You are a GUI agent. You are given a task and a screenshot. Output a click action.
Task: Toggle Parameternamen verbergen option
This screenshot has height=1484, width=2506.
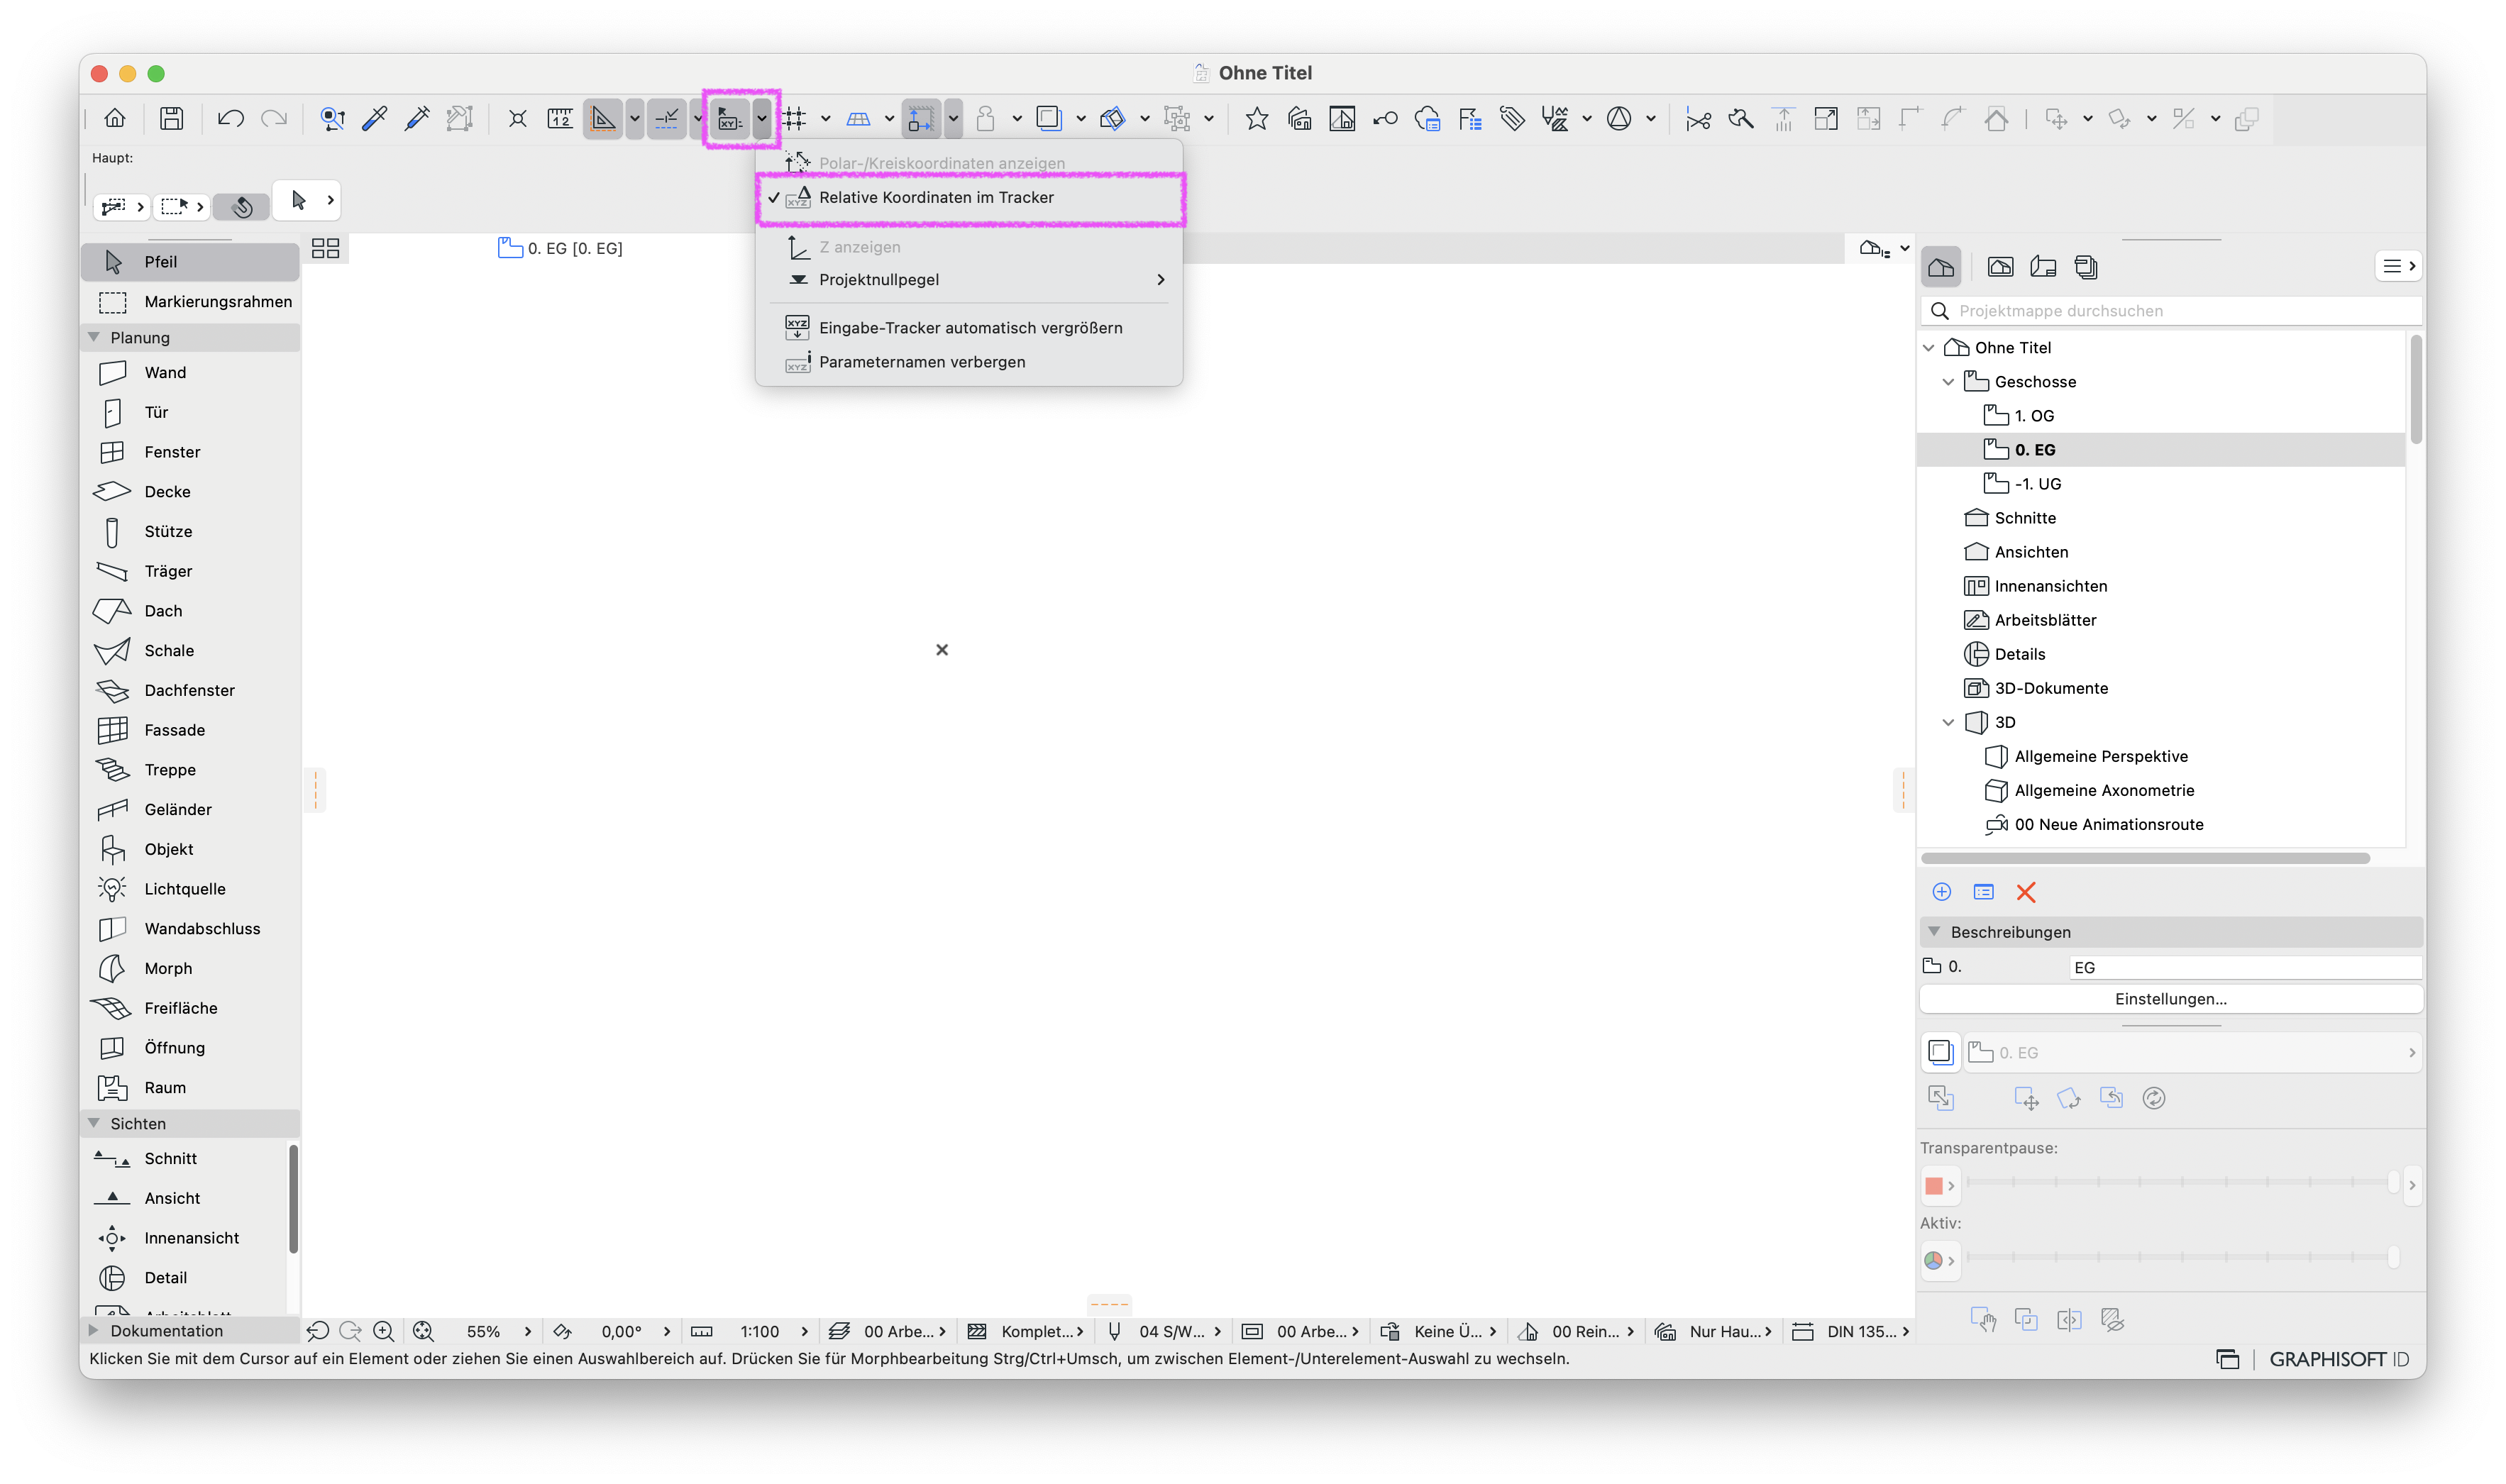click(x=969, y=362)
